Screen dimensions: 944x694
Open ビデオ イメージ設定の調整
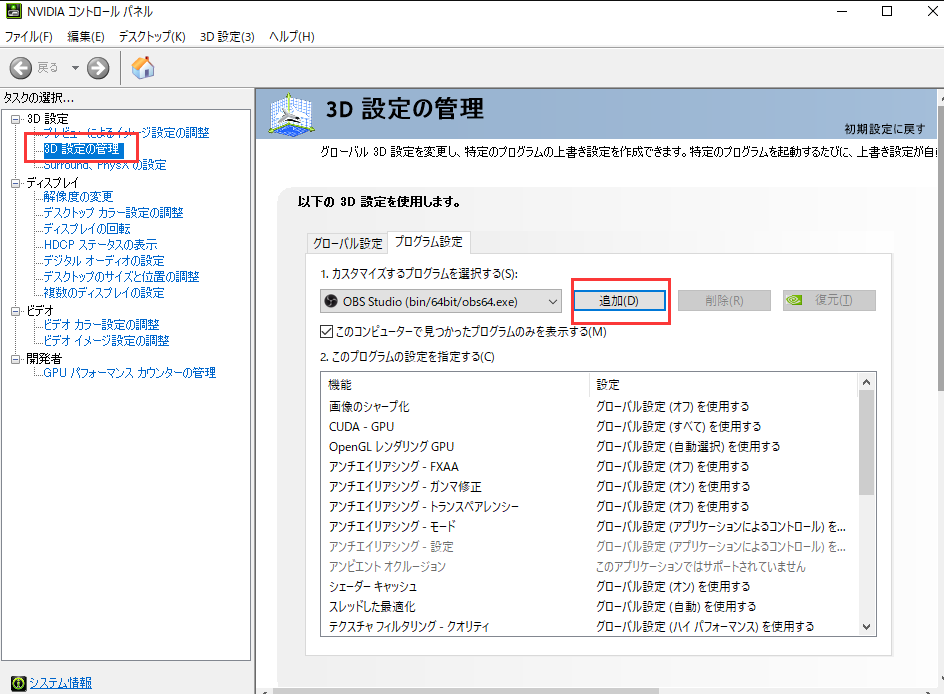click(x=106, y=341)
